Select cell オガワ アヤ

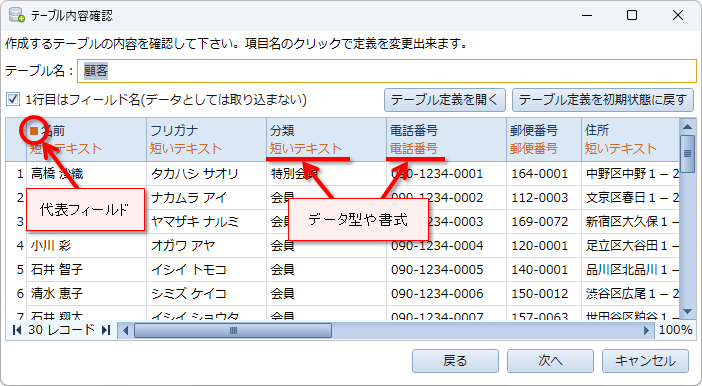pos(206,245)
